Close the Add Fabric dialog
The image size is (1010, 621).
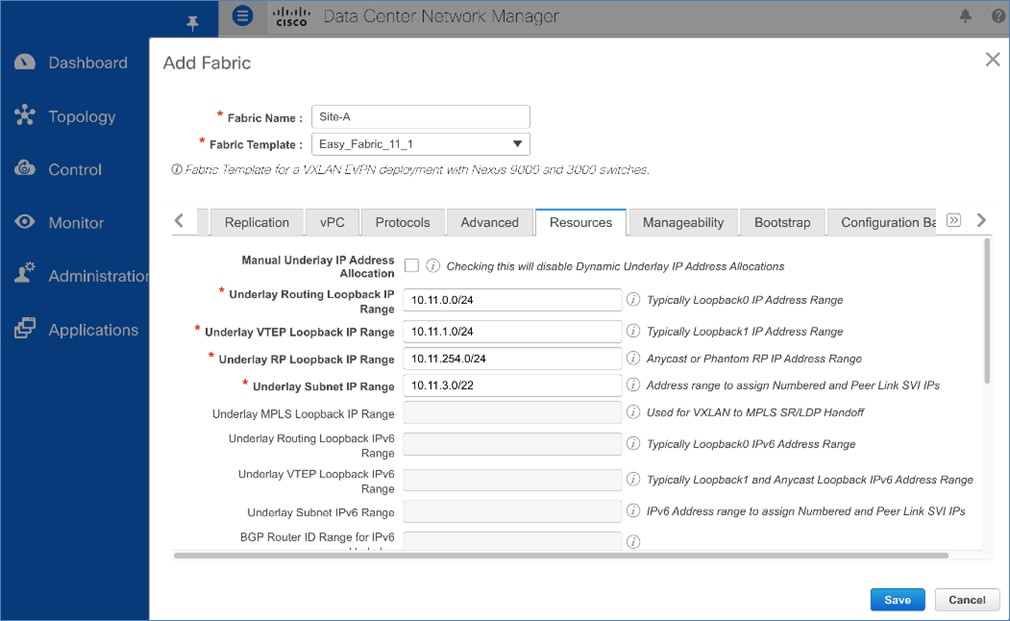click(993, 59)
